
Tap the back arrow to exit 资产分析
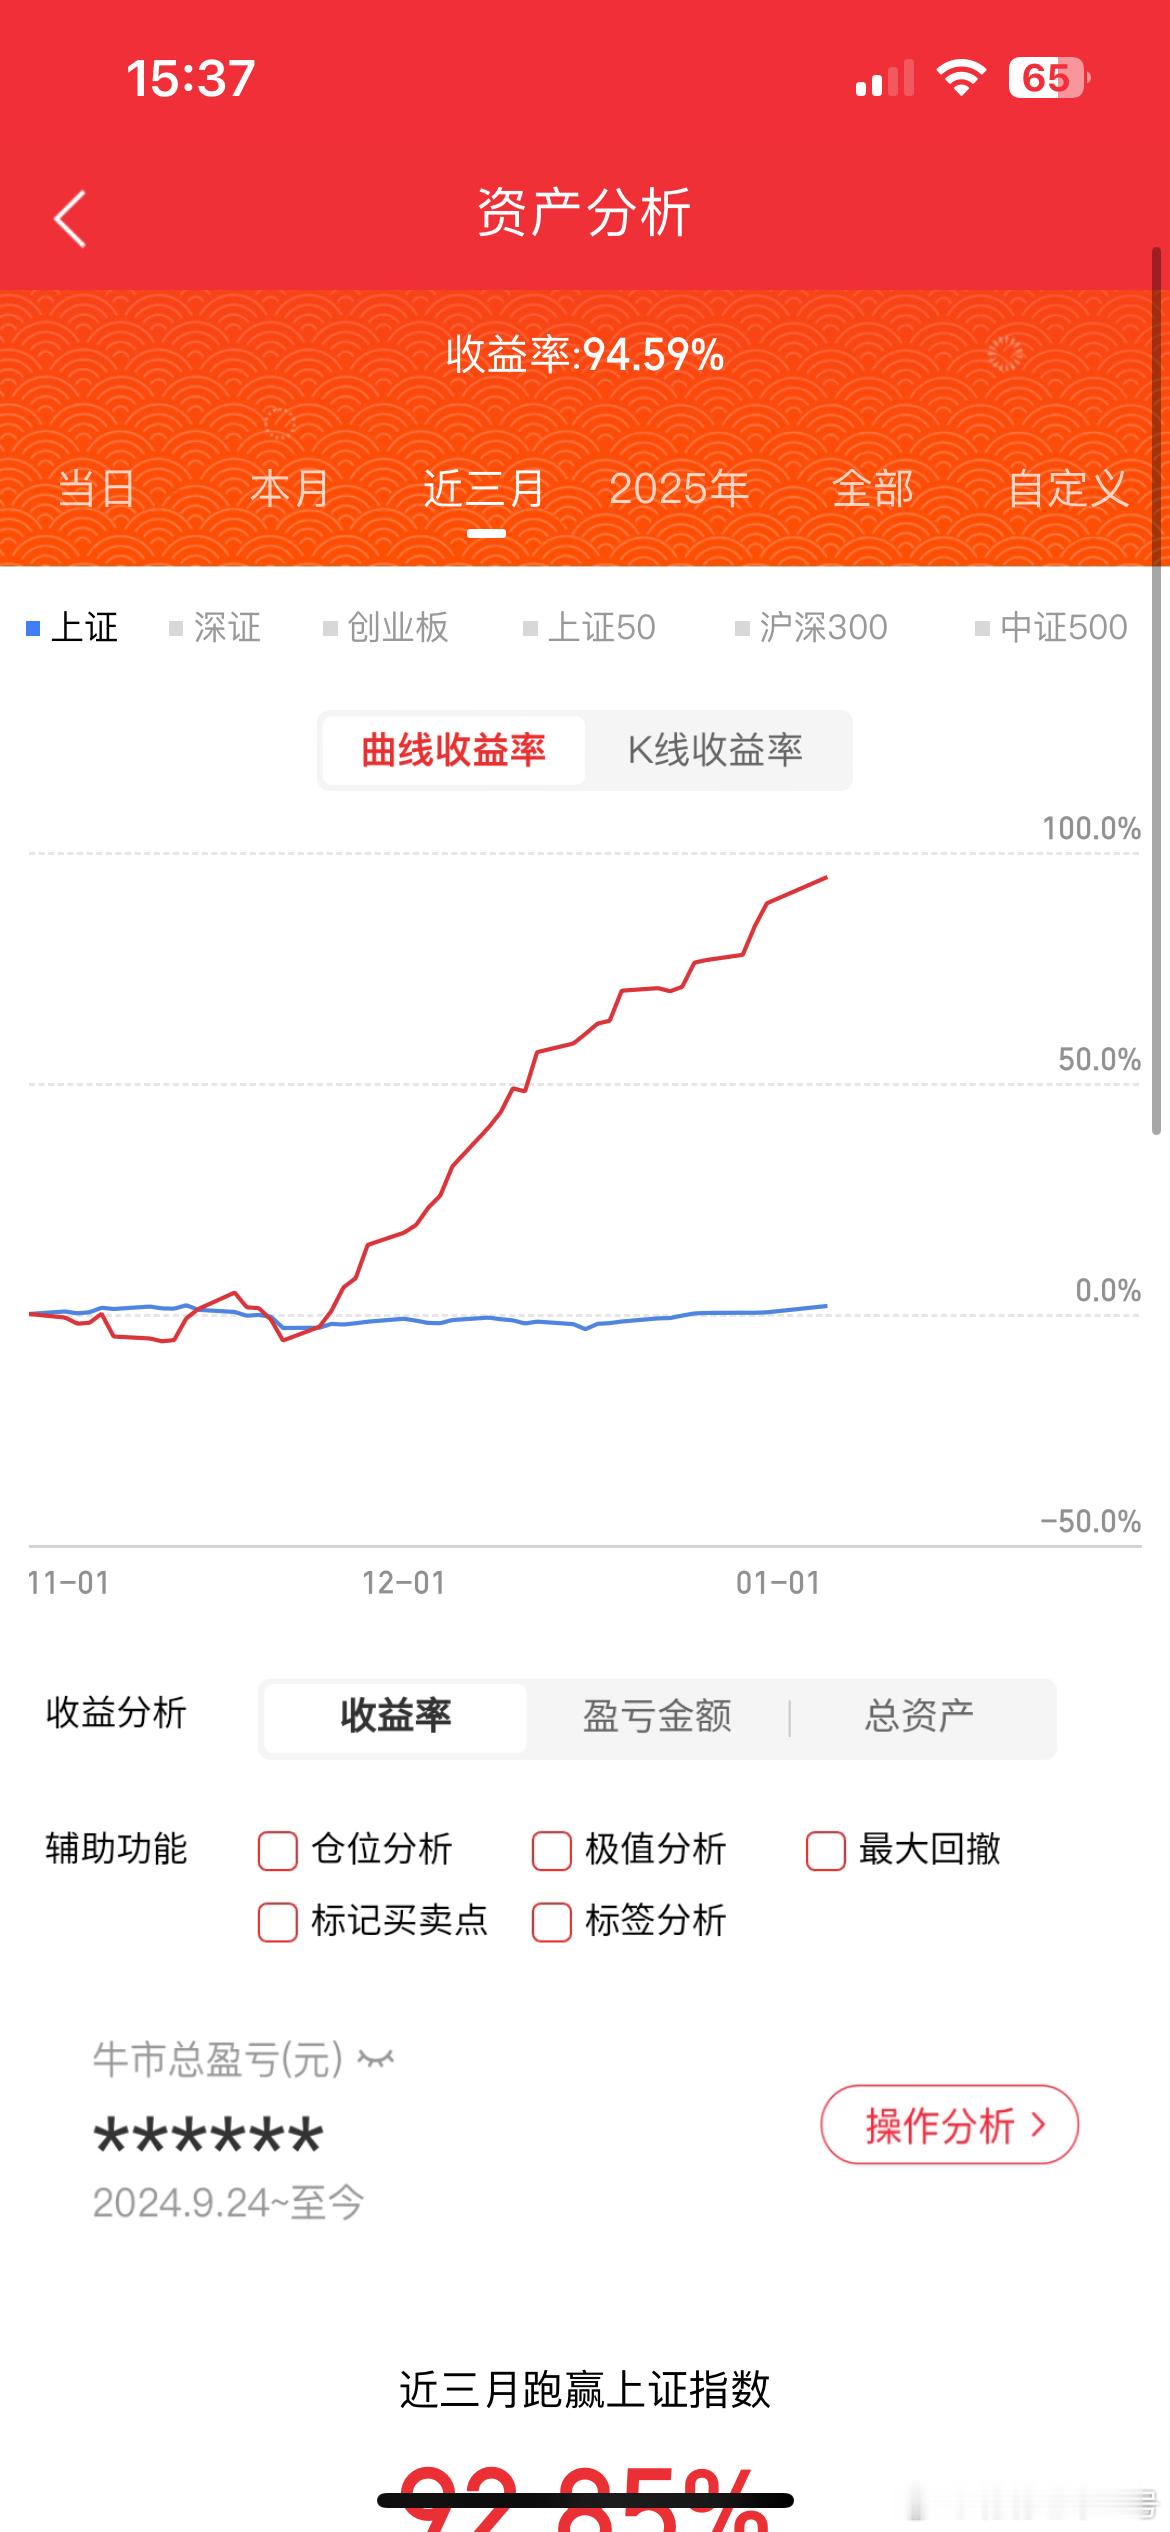68,218
